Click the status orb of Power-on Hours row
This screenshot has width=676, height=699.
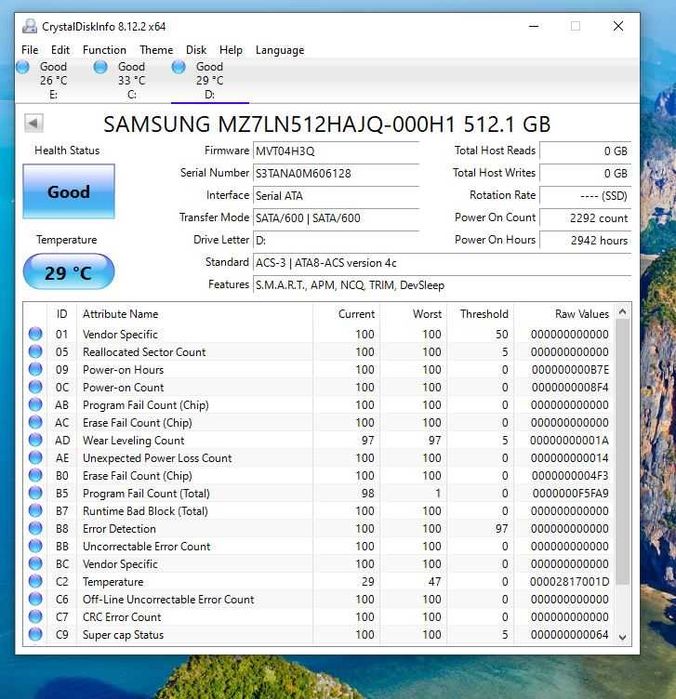tap(35, 369)
